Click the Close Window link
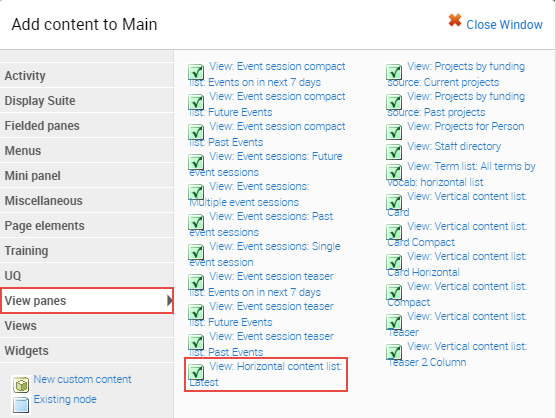Screen dimensions: 556x418 click(x=504, y=25)
